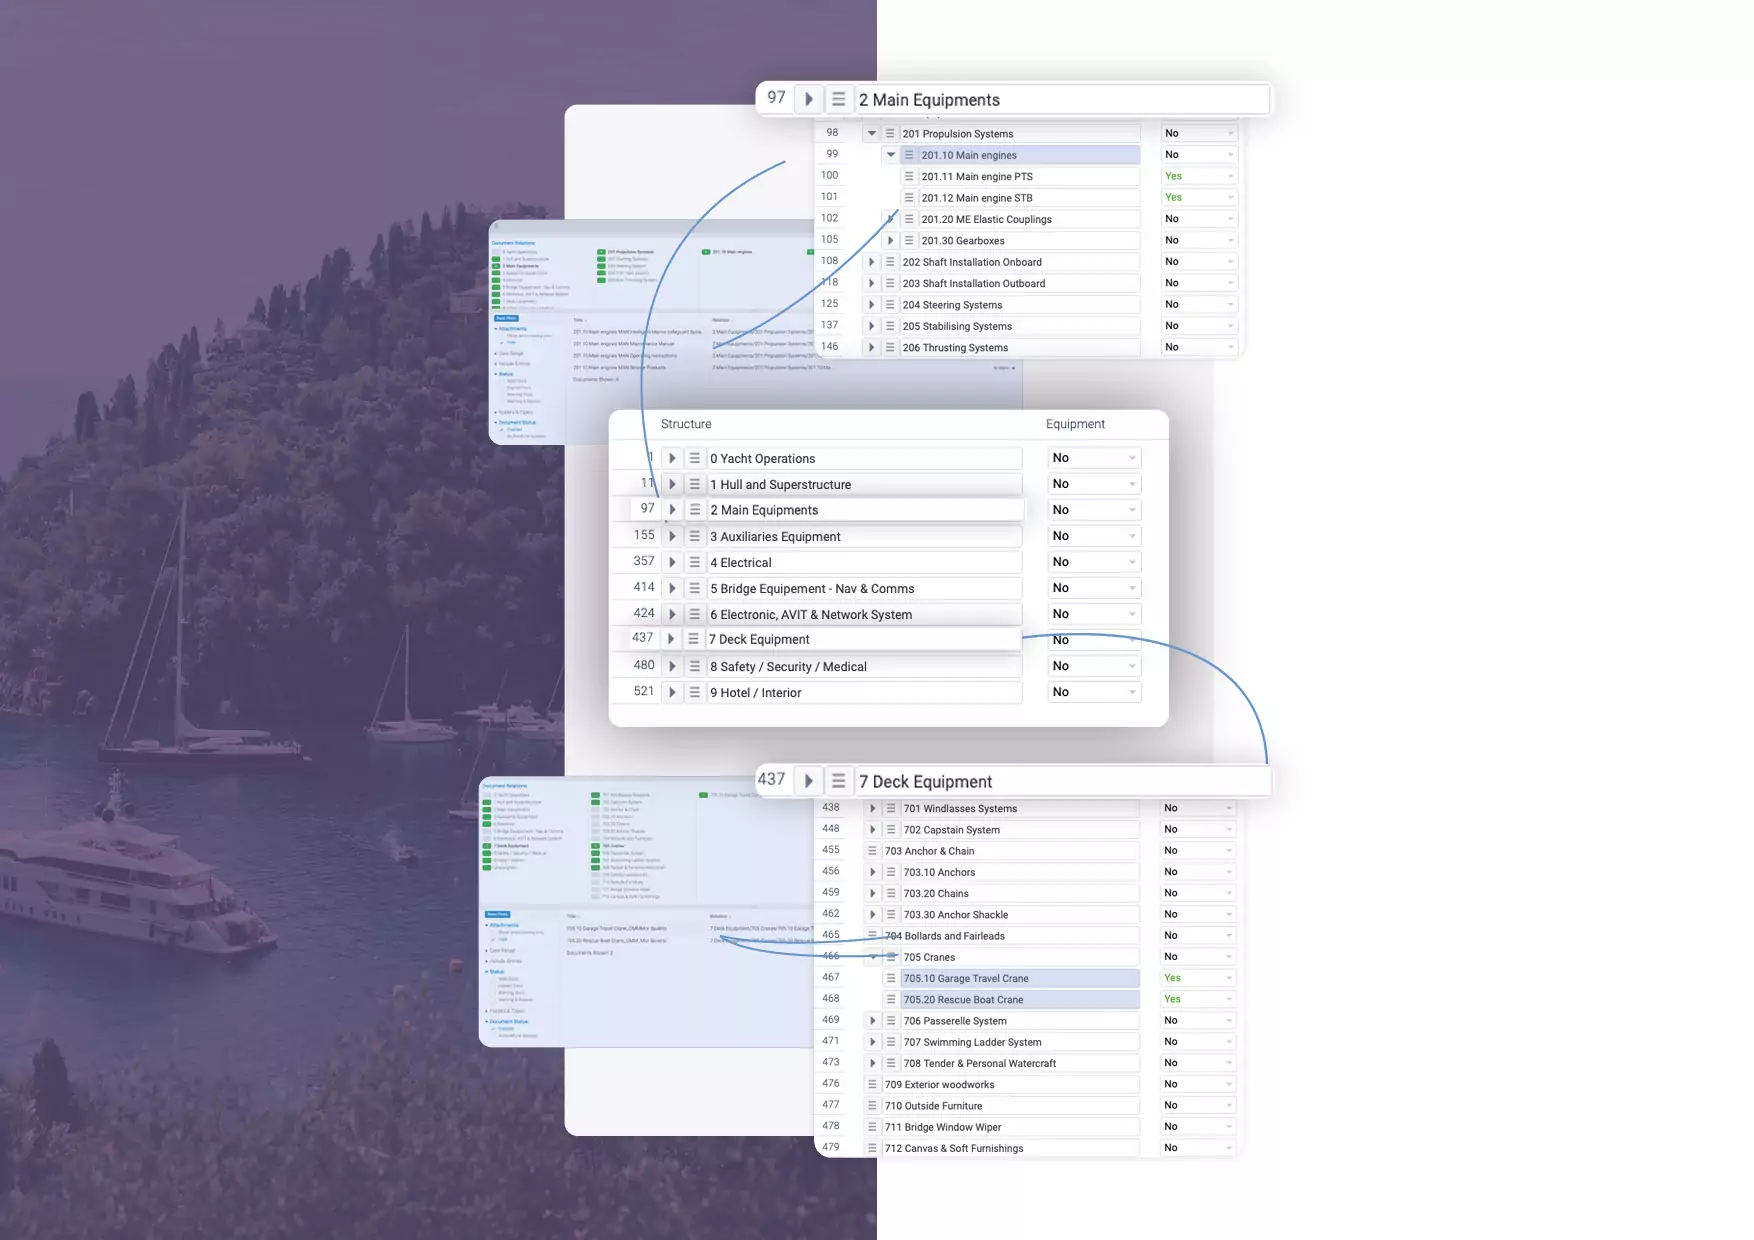Open Equipment dropdown for 8 Safety / Security / Medical
The height and width of the screenshot is (1240, 1754).
pyautogui.click(x=1094, y=666)
